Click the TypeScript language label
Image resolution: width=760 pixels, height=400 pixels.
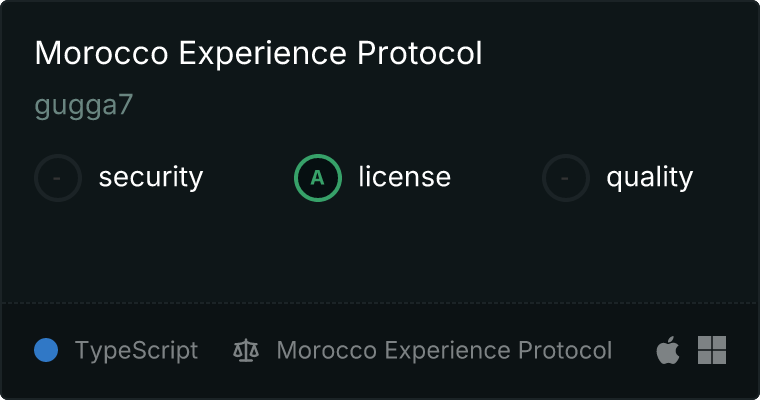136,351
